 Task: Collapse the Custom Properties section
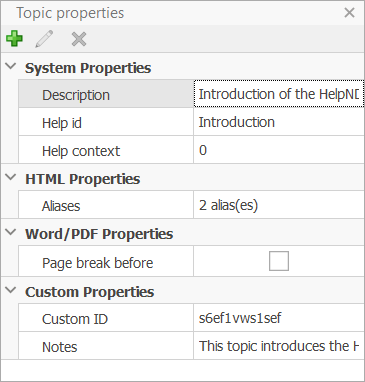click(11, 290)
